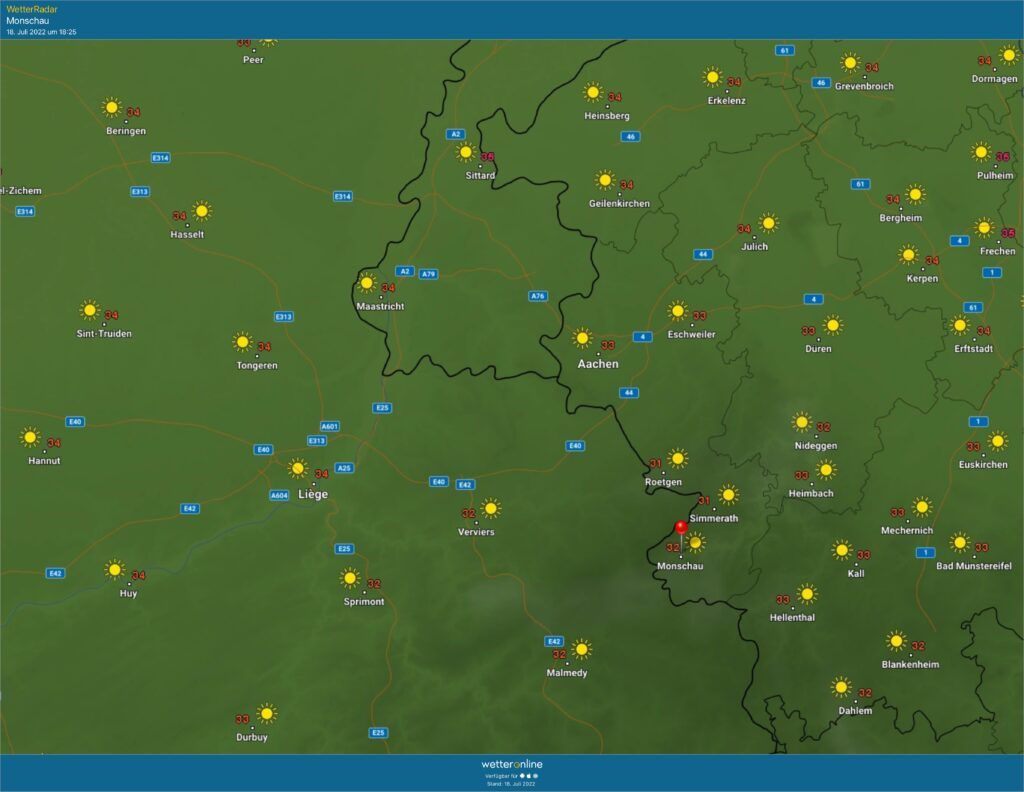Click the sun icon above Beringen
This screenshot has height=792, width=1024.
point(112,107)
